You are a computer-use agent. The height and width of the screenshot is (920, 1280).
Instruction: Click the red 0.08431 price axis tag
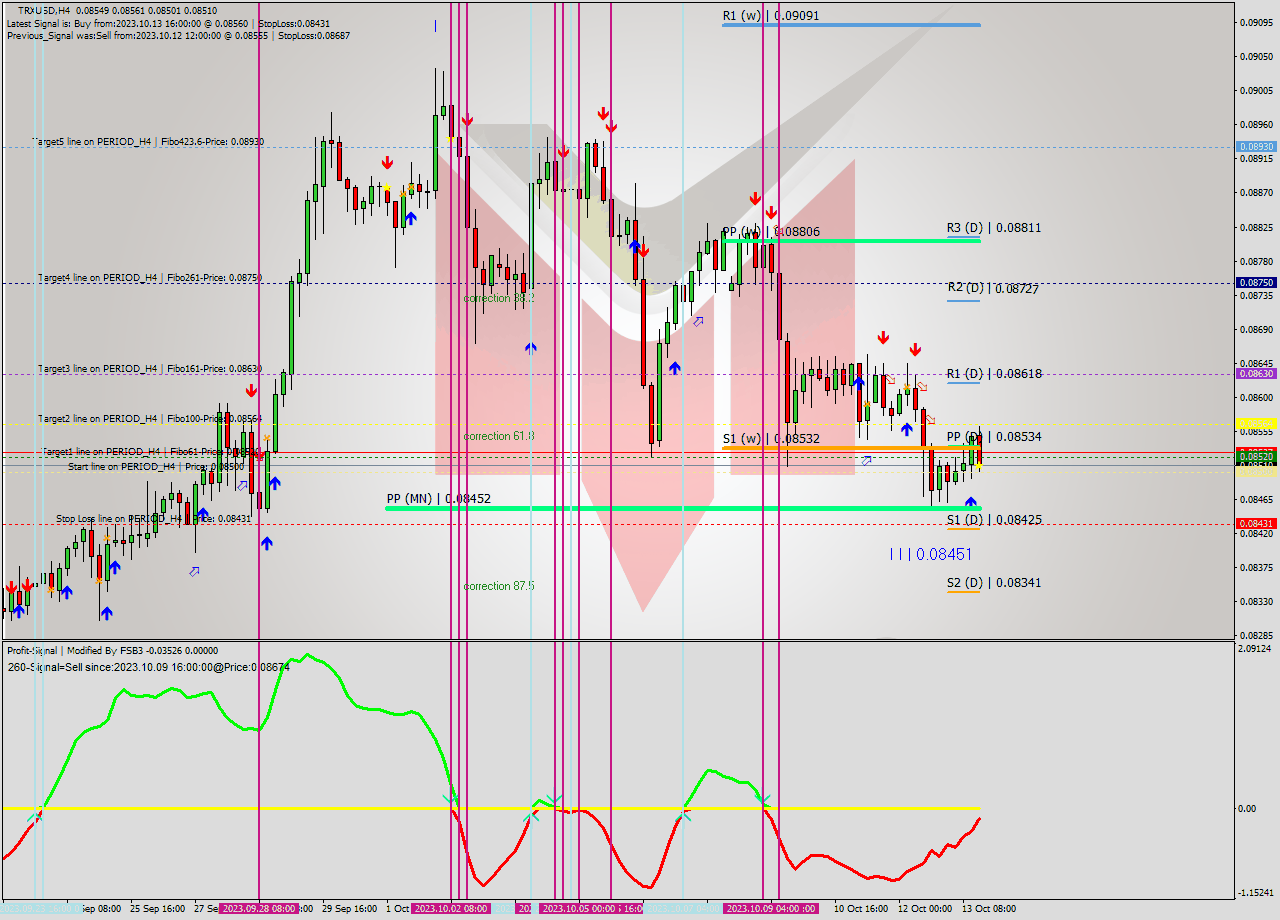tap(1257, 524)
